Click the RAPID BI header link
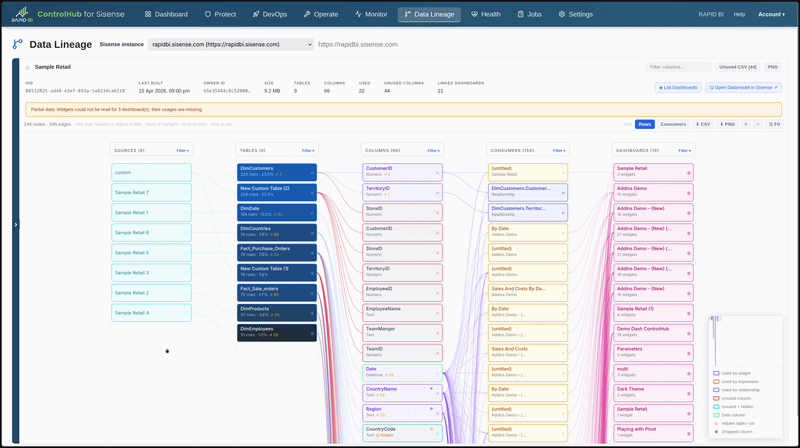Screen dimensions: 800x448 tap(711, 14)
